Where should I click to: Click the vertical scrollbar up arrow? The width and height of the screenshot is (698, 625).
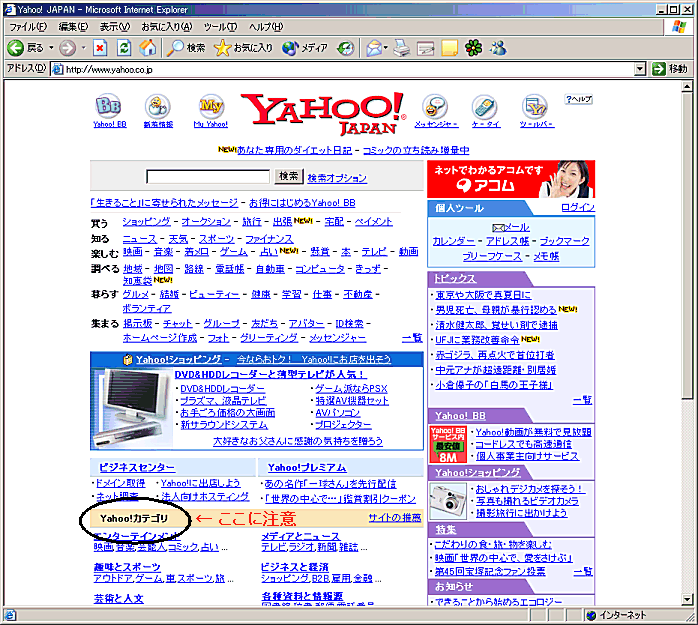click(x=687, y=86)
